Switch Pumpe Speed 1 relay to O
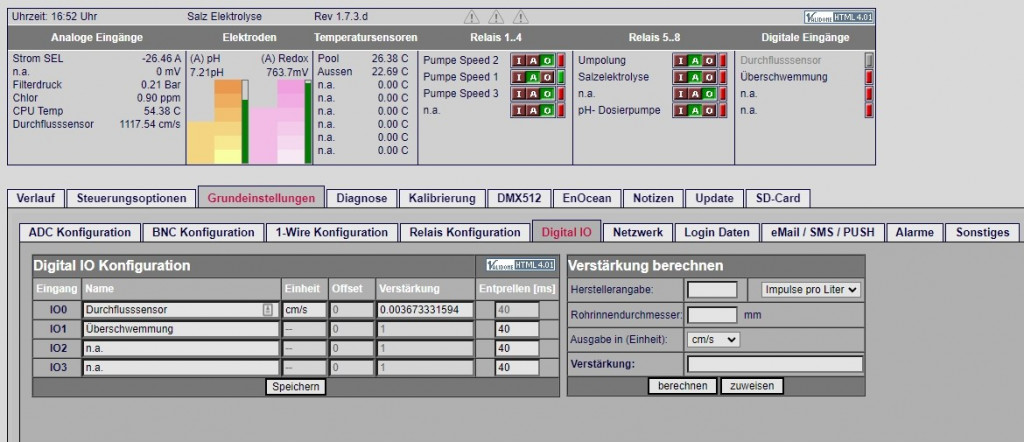 pos(547,77)
